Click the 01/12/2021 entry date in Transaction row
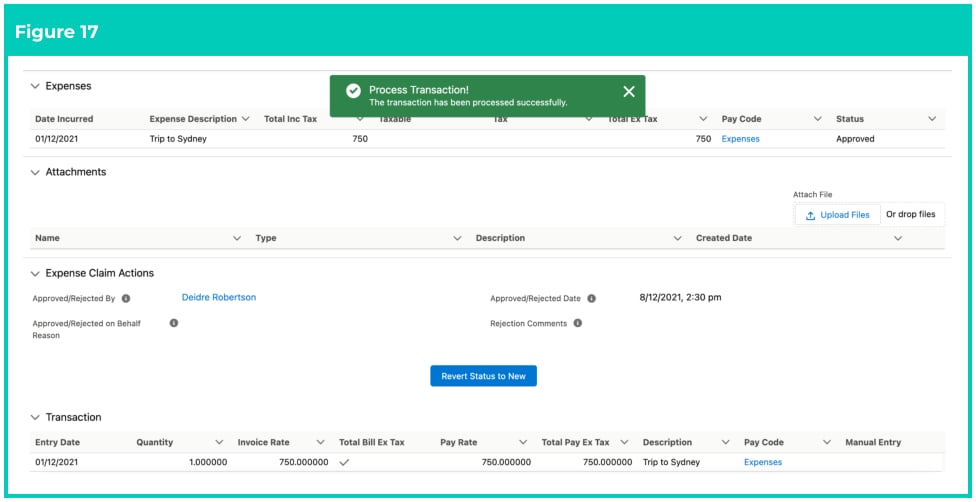The image size is (976, 502). 58,463
